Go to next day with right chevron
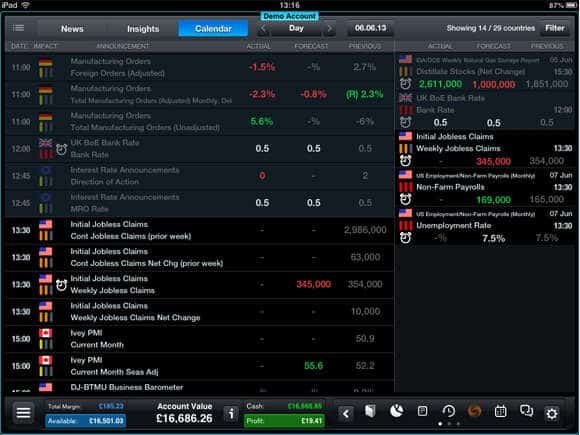Image resolution: width=580 pixels, height=435 pixels. [329, 28]
